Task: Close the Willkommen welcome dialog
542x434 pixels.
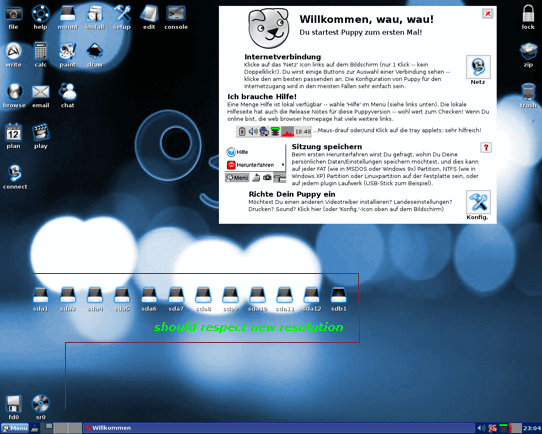Action: click(x=488, y=13)
